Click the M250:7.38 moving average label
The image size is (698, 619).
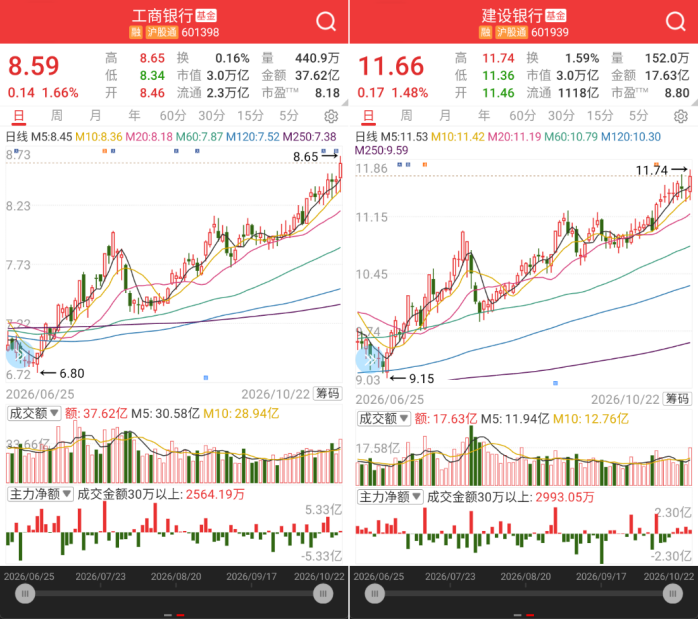[x=309, y=137]
